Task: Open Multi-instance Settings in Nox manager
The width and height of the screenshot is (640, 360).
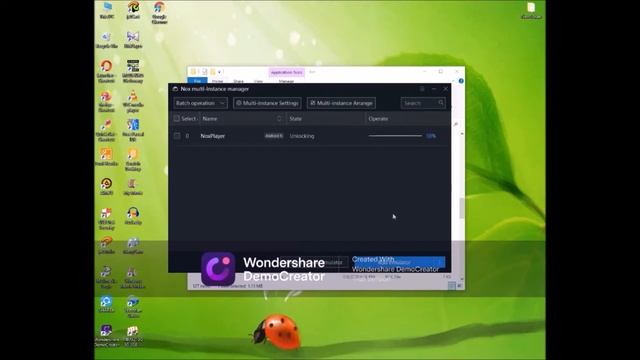Action: click(x=267, y=103)
